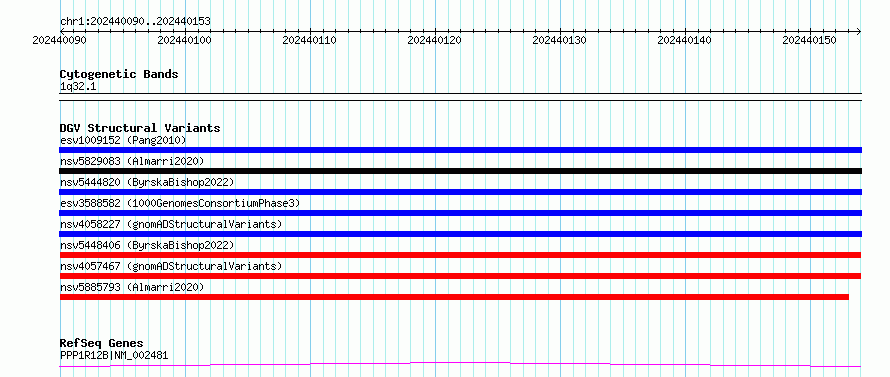Open variant nsv5885793 (Almarri2020) label
This screenshot has width=890, height=377.
point(132,287)
